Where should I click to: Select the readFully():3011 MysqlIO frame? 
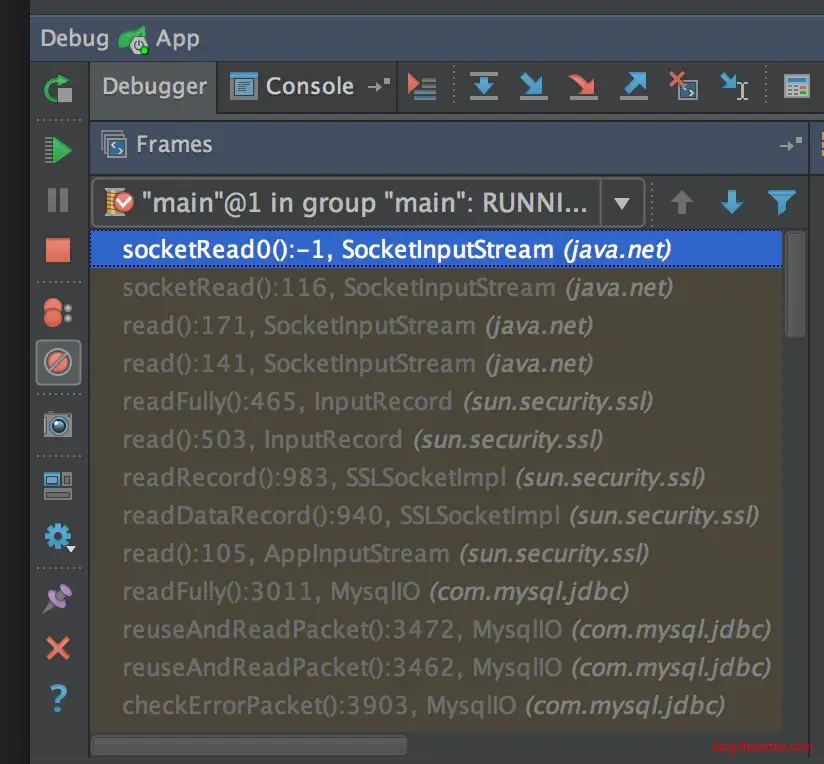point(375,592)
